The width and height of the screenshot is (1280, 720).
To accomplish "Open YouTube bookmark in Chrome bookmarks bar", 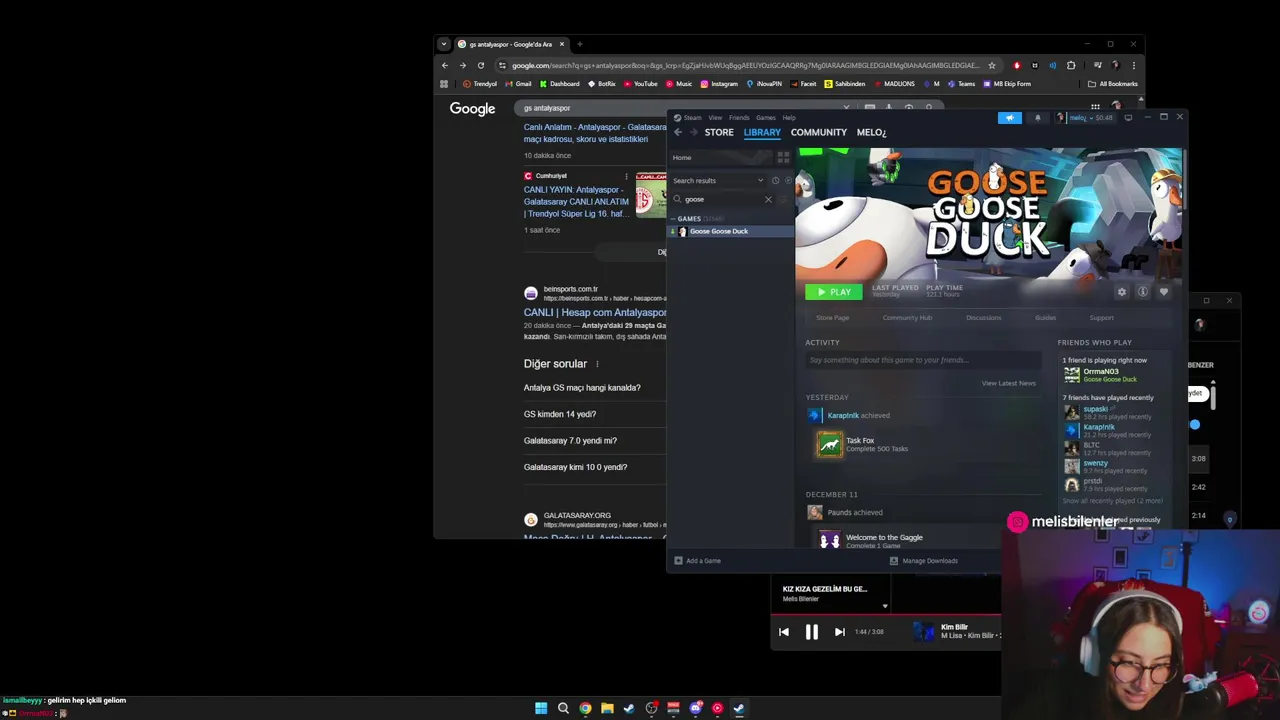I will 640,84.
